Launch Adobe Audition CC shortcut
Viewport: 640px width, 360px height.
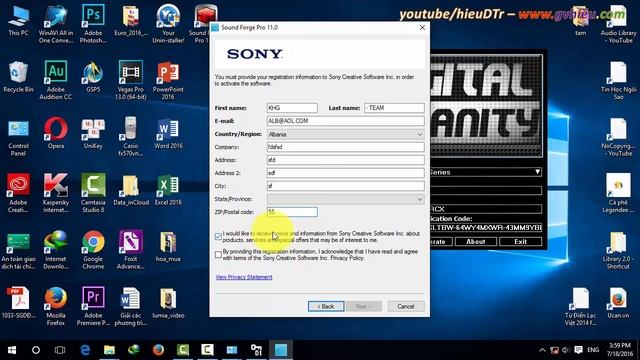pos(56,81)
